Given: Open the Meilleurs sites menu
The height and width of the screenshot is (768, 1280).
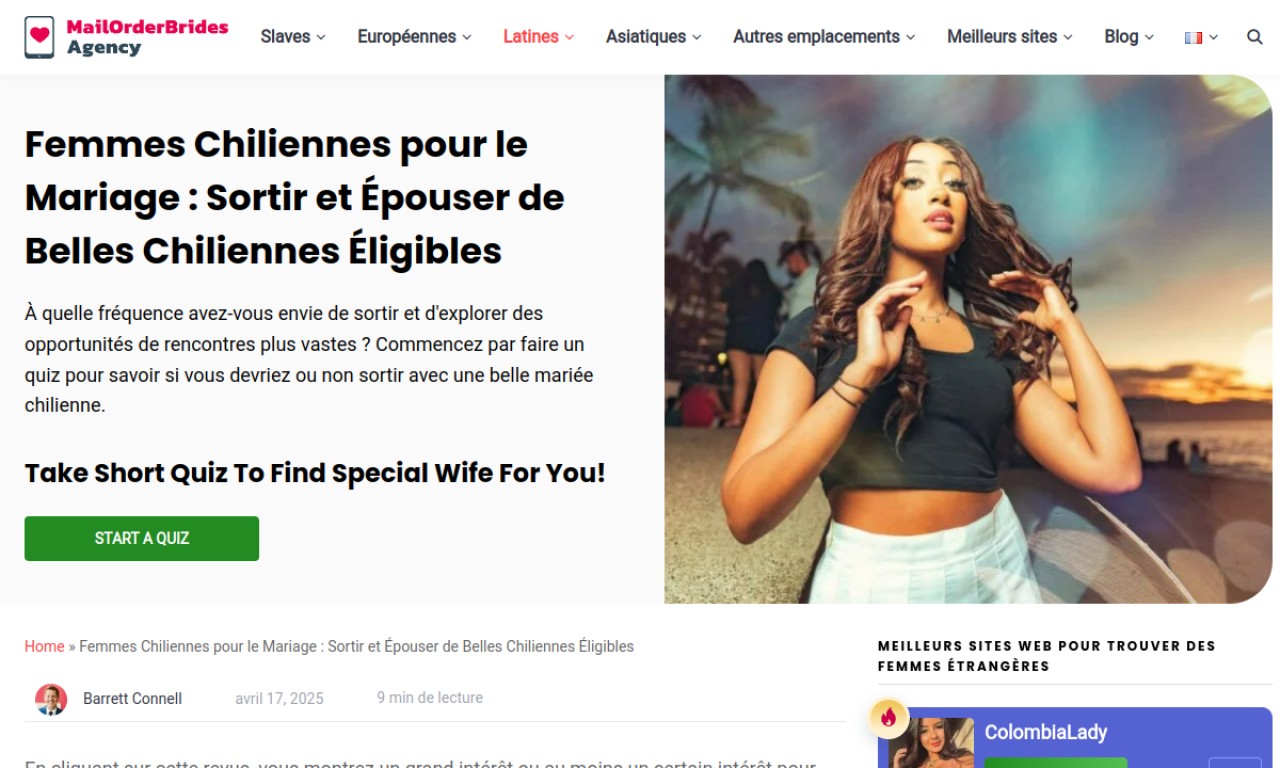Looking at the screenshot, I should click(x=1010, y=37).
